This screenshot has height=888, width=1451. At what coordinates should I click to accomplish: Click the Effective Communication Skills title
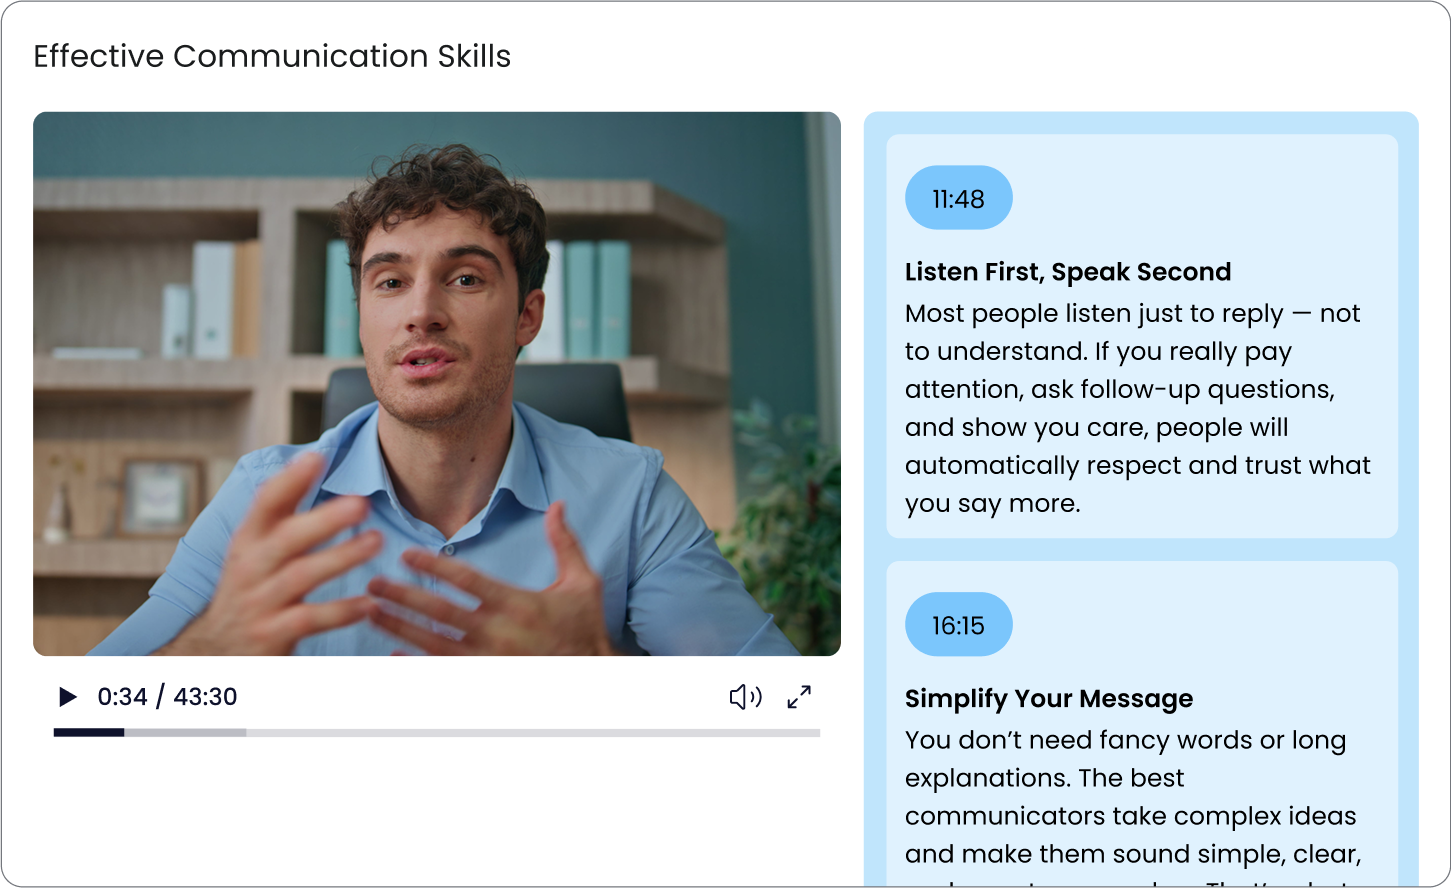click(272, 56)
